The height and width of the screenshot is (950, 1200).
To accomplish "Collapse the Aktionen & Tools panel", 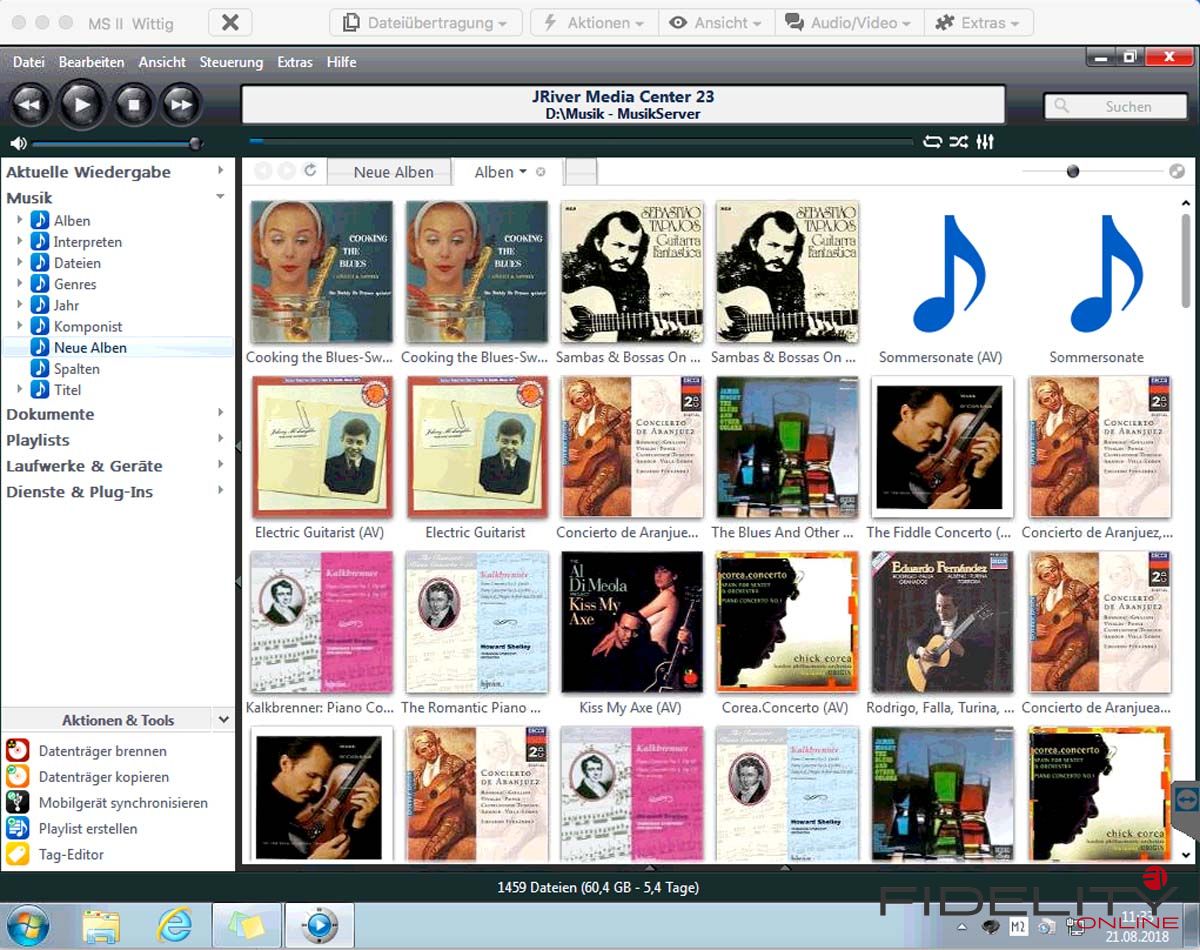I will 222,719.
